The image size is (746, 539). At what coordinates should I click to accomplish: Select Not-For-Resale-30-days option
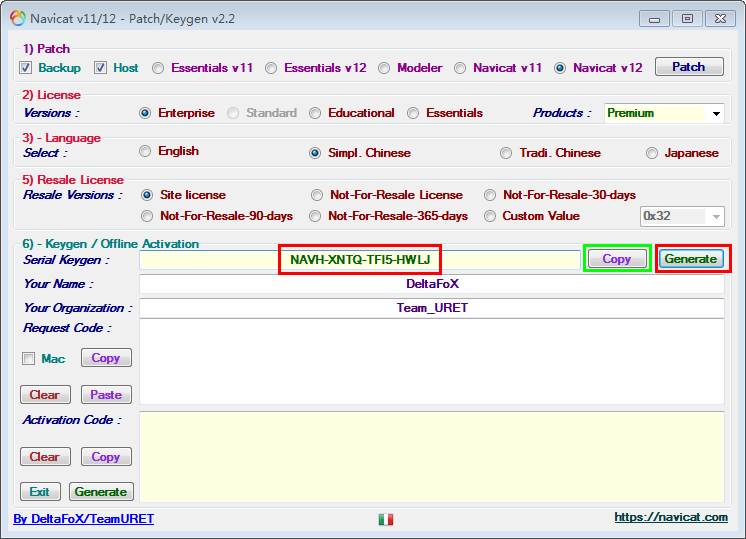(x=490, y=195)
